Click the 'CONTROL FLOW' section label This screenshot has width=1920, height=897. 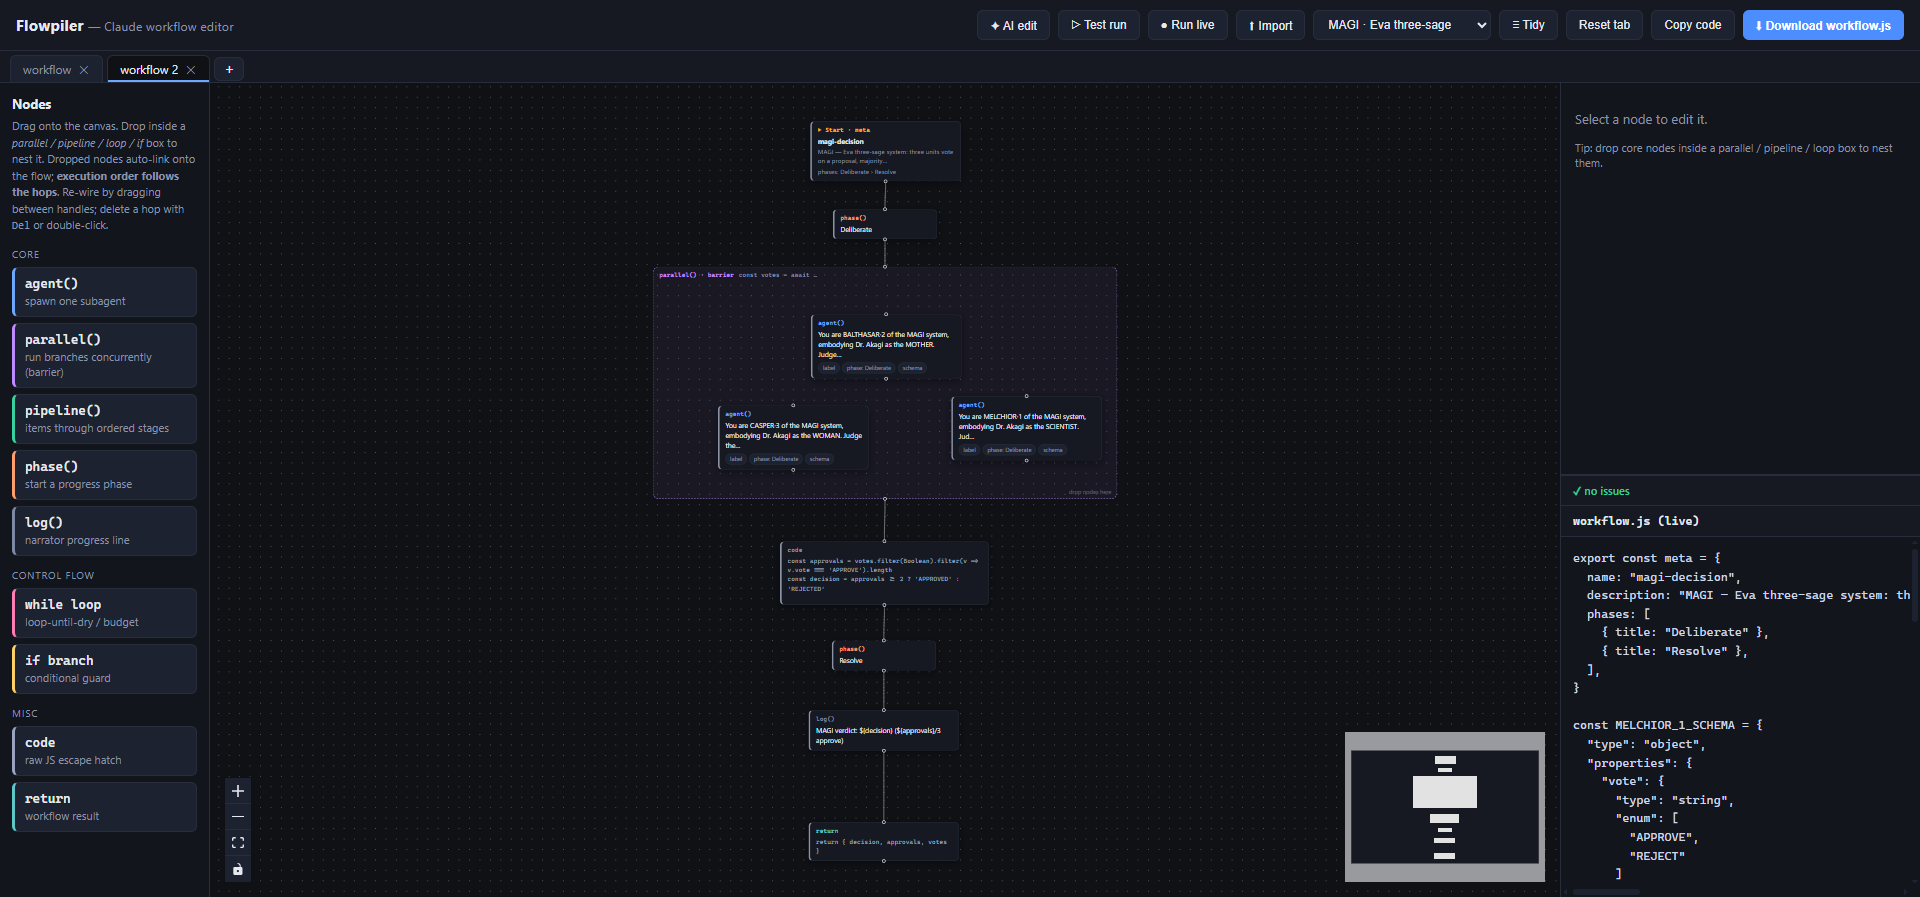(x=53, y=576)
